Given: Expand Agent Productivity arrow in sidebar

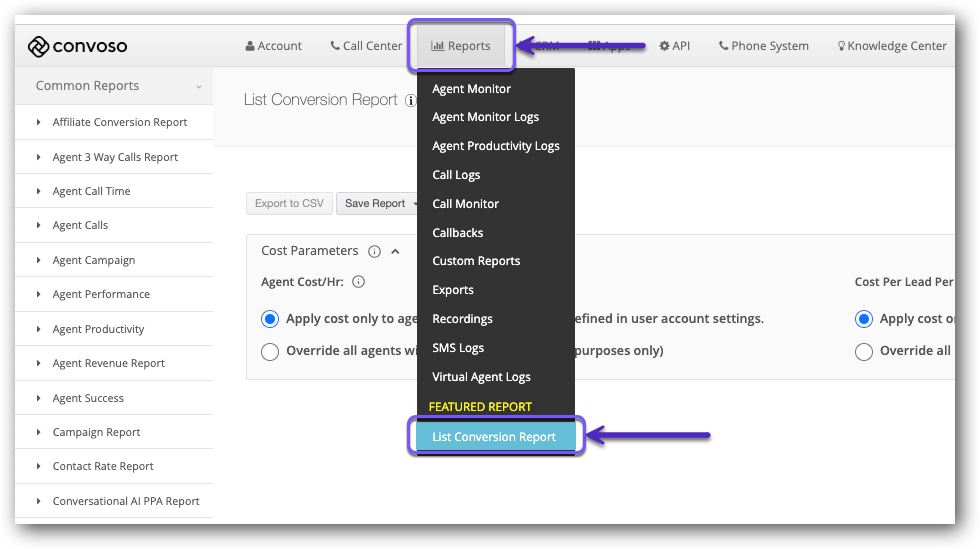Looking at the screenshot, I should pyautogui.click(x=39, y=329).
